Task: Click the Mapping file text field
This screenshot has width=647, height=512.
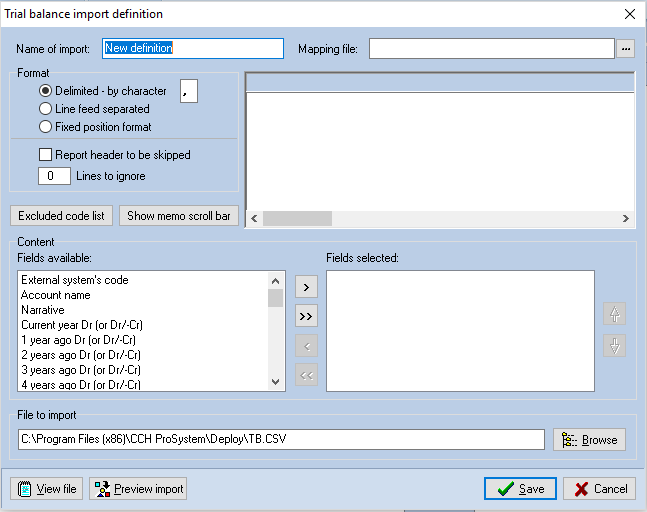Action: point(492,49)
